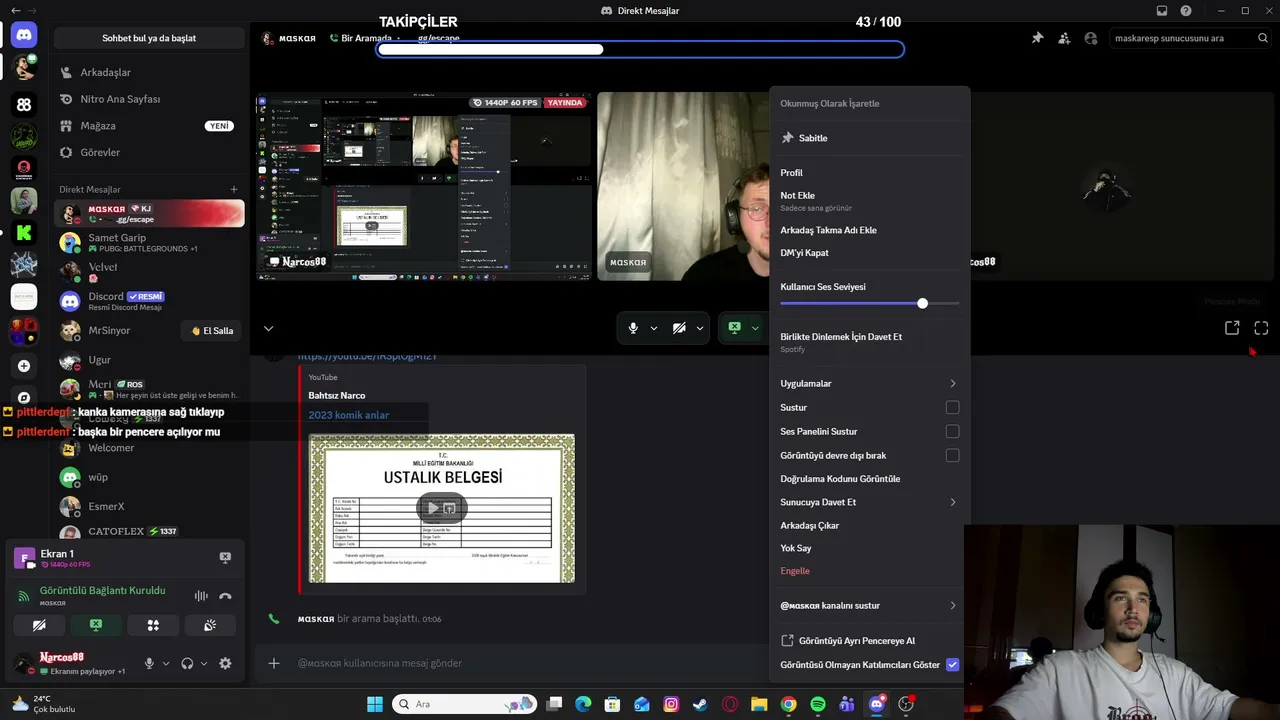Screen dimensions: 1280x720
Task: Open microphone options arrow in call bar
Action: click(x=654, y=328)
